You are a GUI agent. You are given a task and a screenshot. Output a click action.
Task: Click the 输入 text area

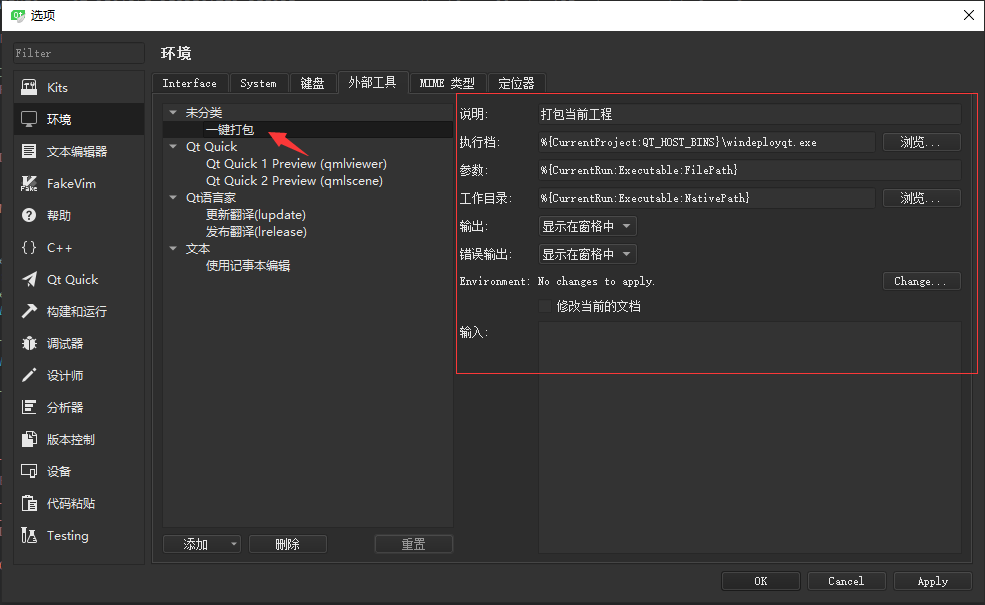point(749,437)
